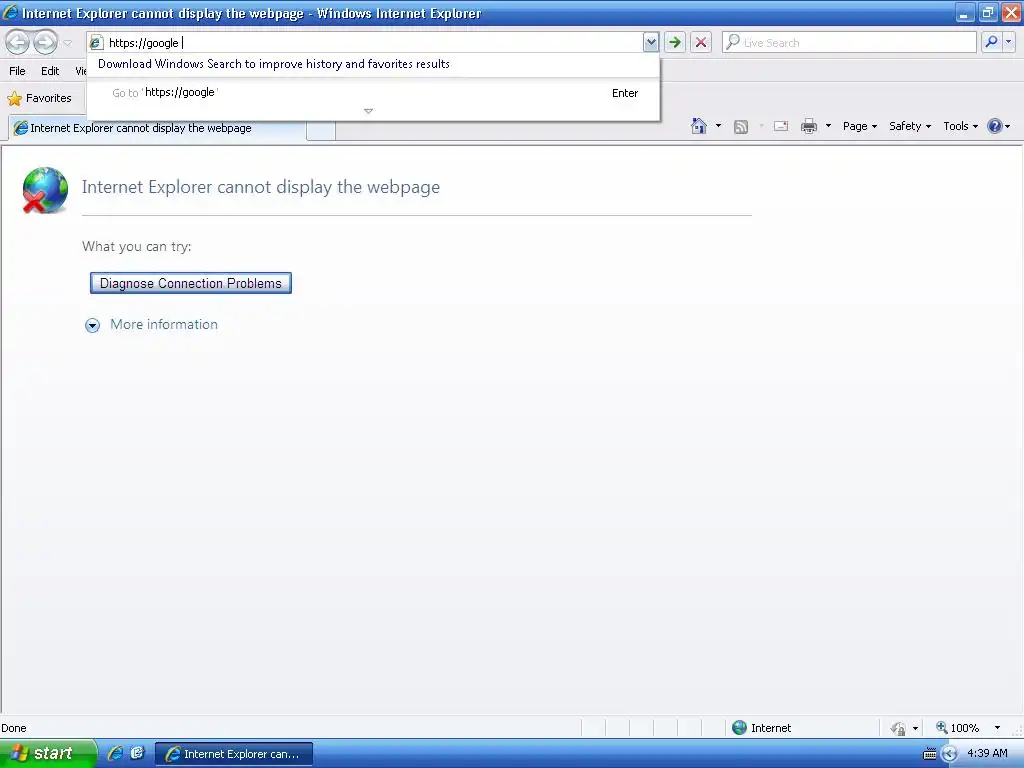
Task: Open the address bar history dropdown
Action: tap(650, 42)
